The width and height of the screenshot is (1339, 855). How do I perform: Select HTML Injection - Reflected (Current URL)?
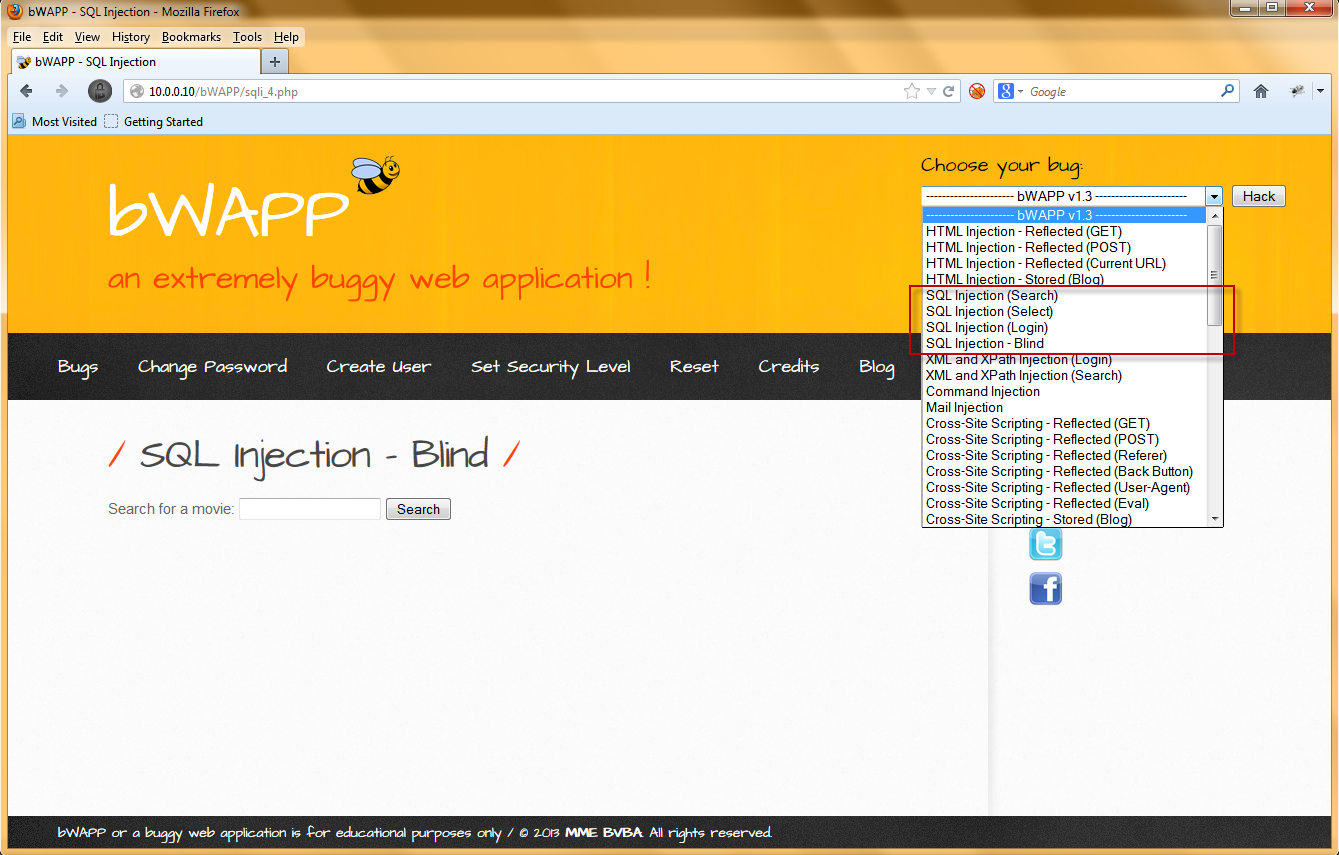coord(1065,263)
